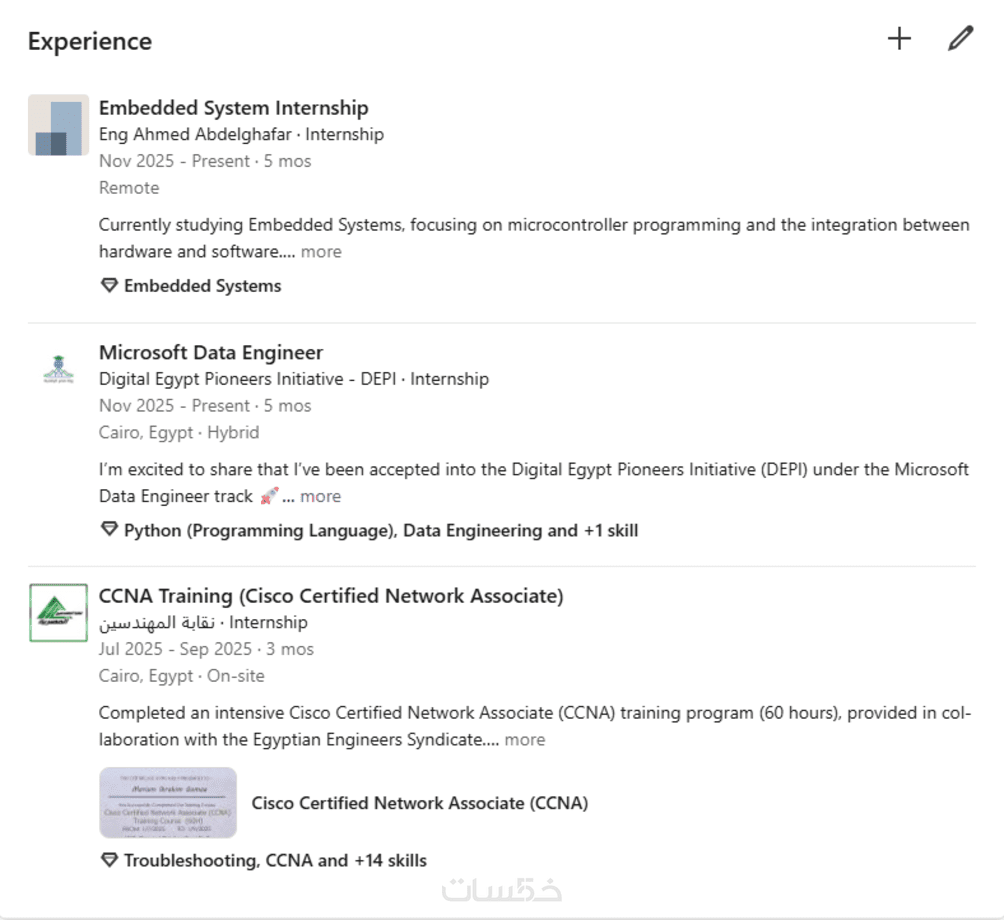The height and width of the screenshot is (920, 1004).
Task: Show Troubleshooting, CCNA and +14 skills
Action: click(275, 860)
